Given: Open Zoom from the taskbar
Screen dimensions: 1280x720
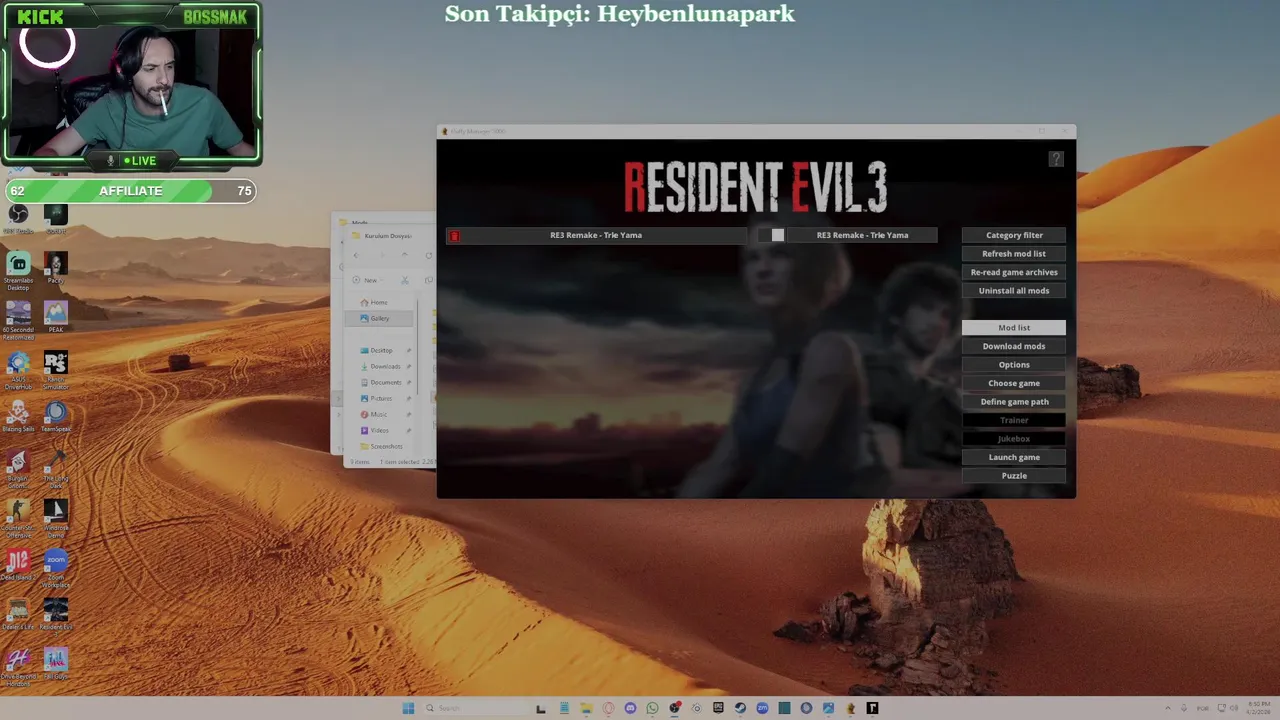Looking at the screenshot, I should click(x=762, y=708).
